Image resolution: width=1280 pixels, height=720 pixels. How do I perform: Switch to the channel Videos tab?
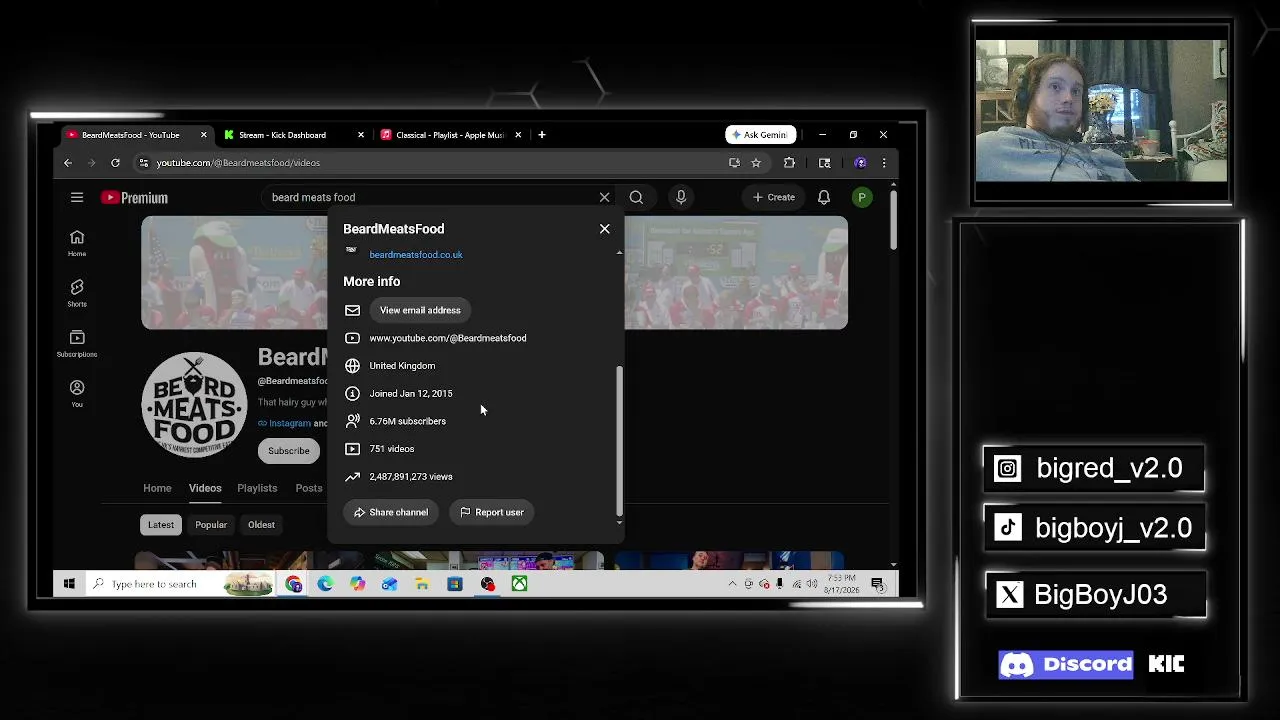coord(205,488)
